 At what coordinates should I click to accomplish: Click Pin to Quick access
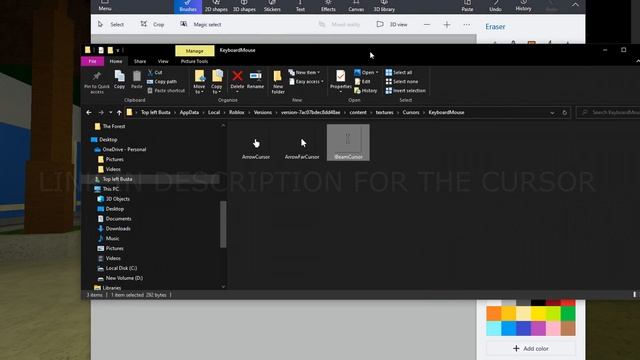tap(97, 82)
